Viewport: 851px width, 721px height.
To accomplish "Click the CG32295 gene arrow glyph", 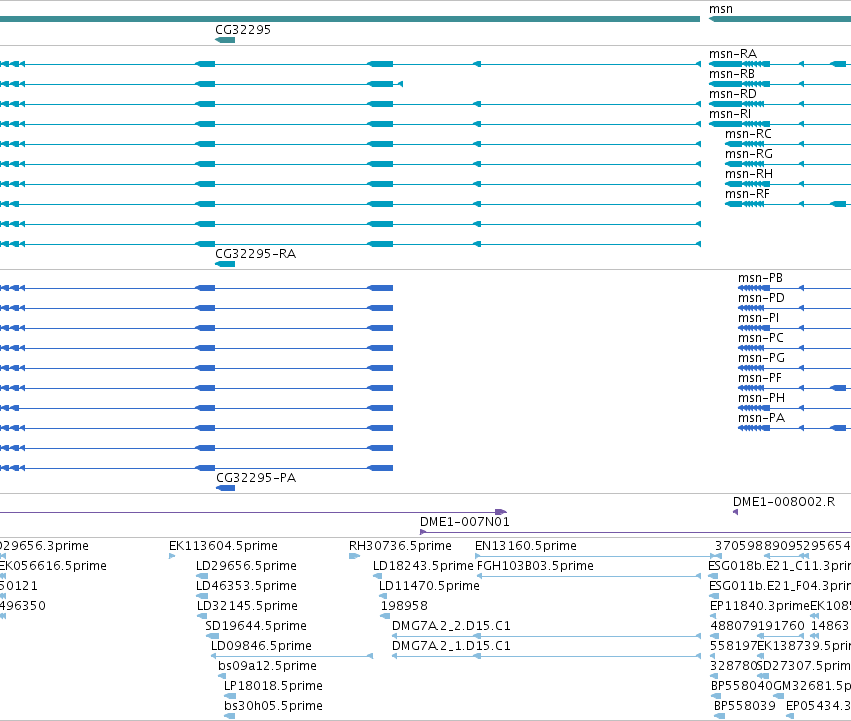I will [x=225, y=40].
